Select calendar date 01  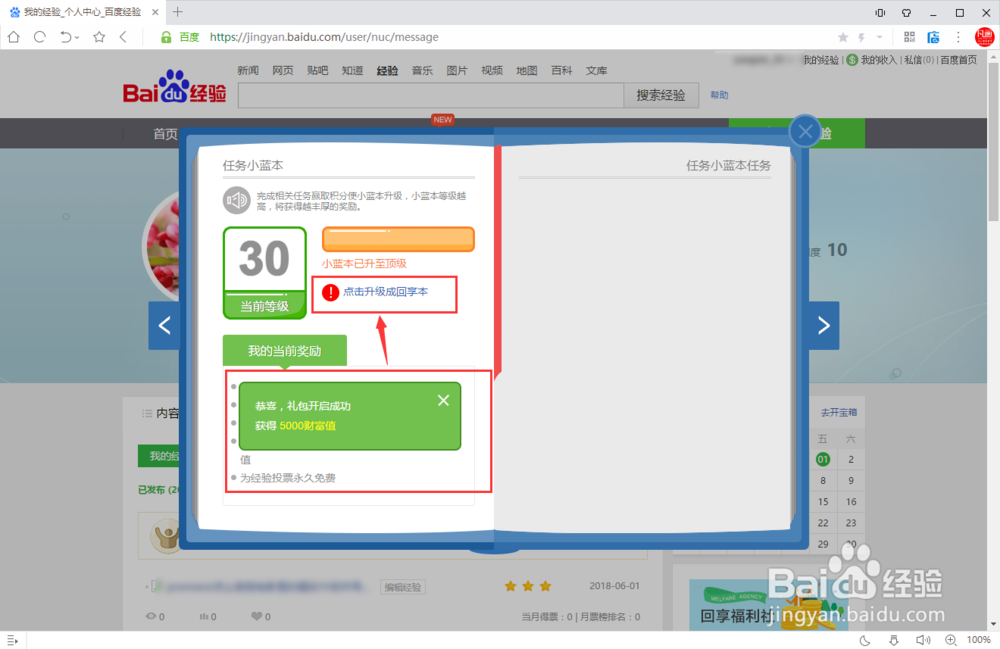[823, 459]
